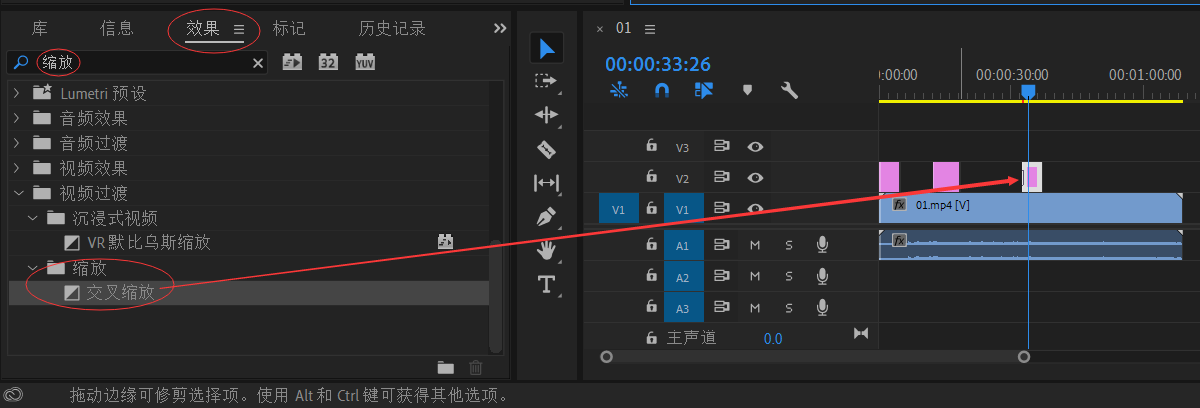Switch to the 信息 tab
1200x408 pixels.
(117, 29)
